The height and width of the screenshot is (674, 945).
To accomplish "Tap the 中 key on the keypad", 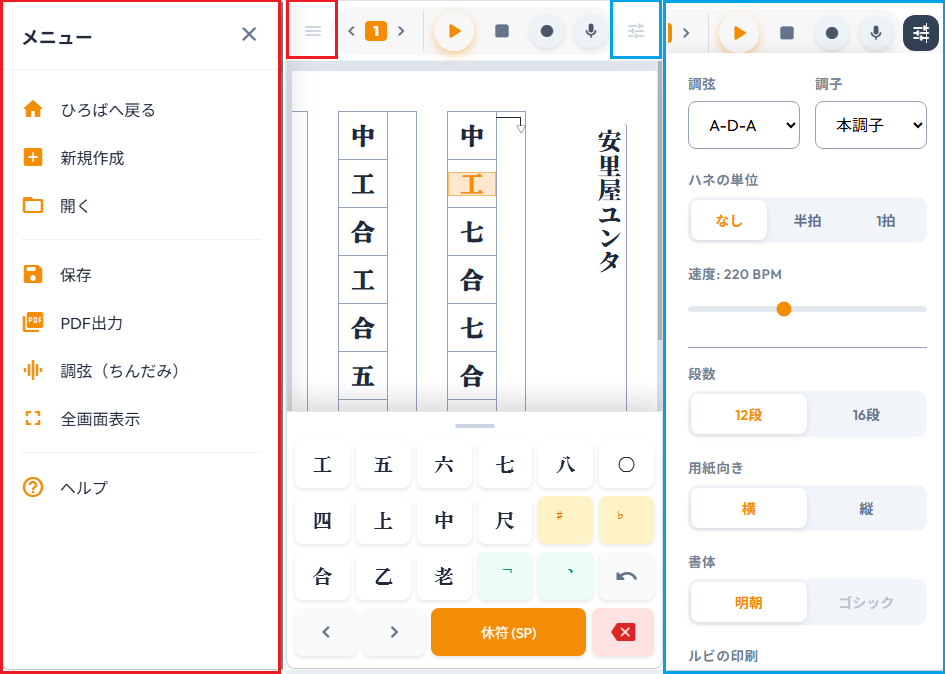I will point(444,520).
